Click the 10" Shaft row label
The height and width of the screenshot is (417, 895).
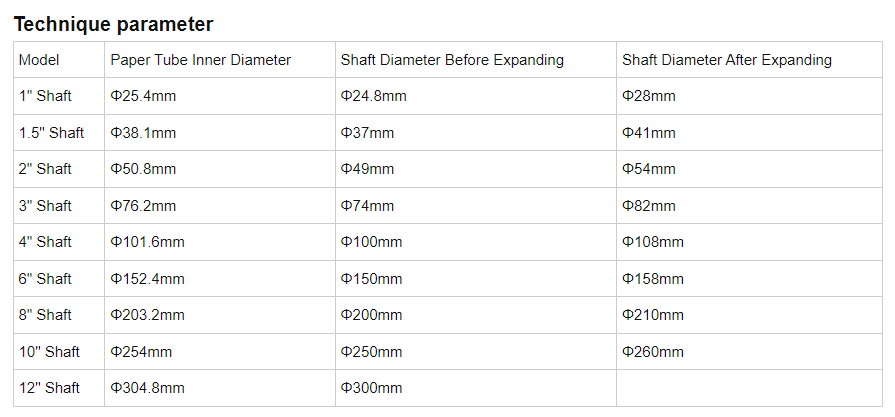(x=49, y=352)
